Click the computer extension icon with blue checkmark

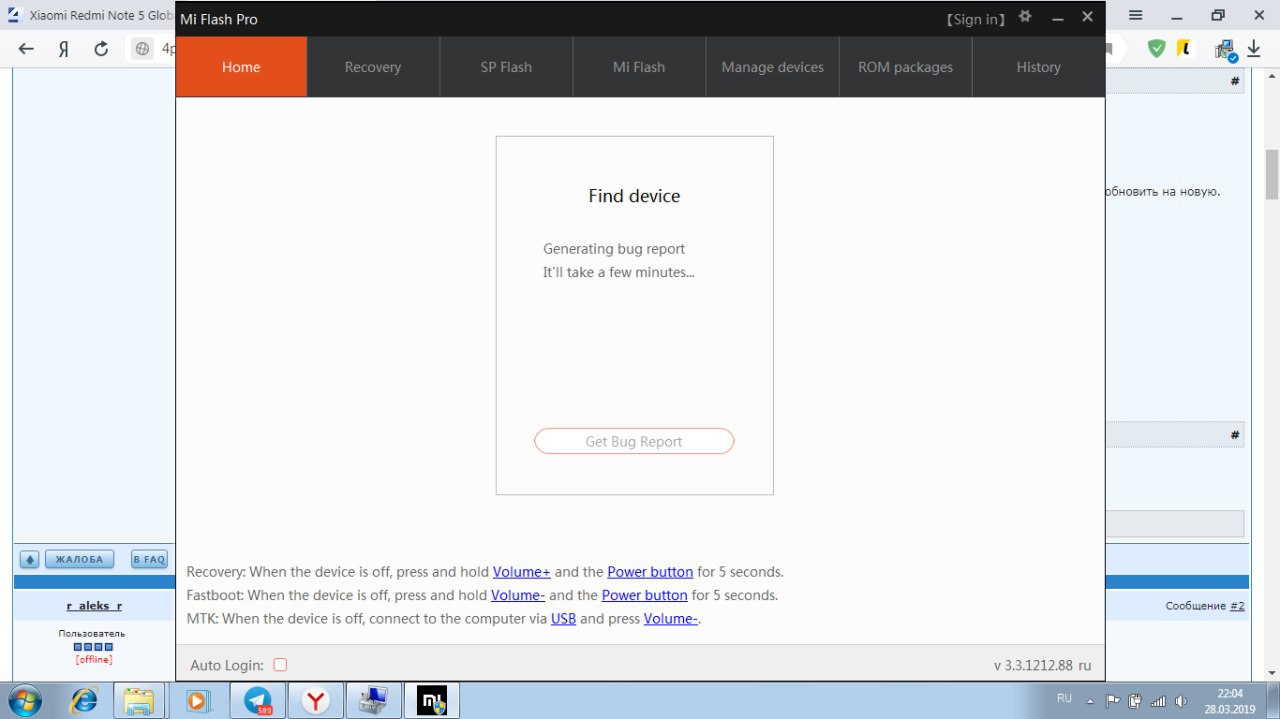(1225, 49)
